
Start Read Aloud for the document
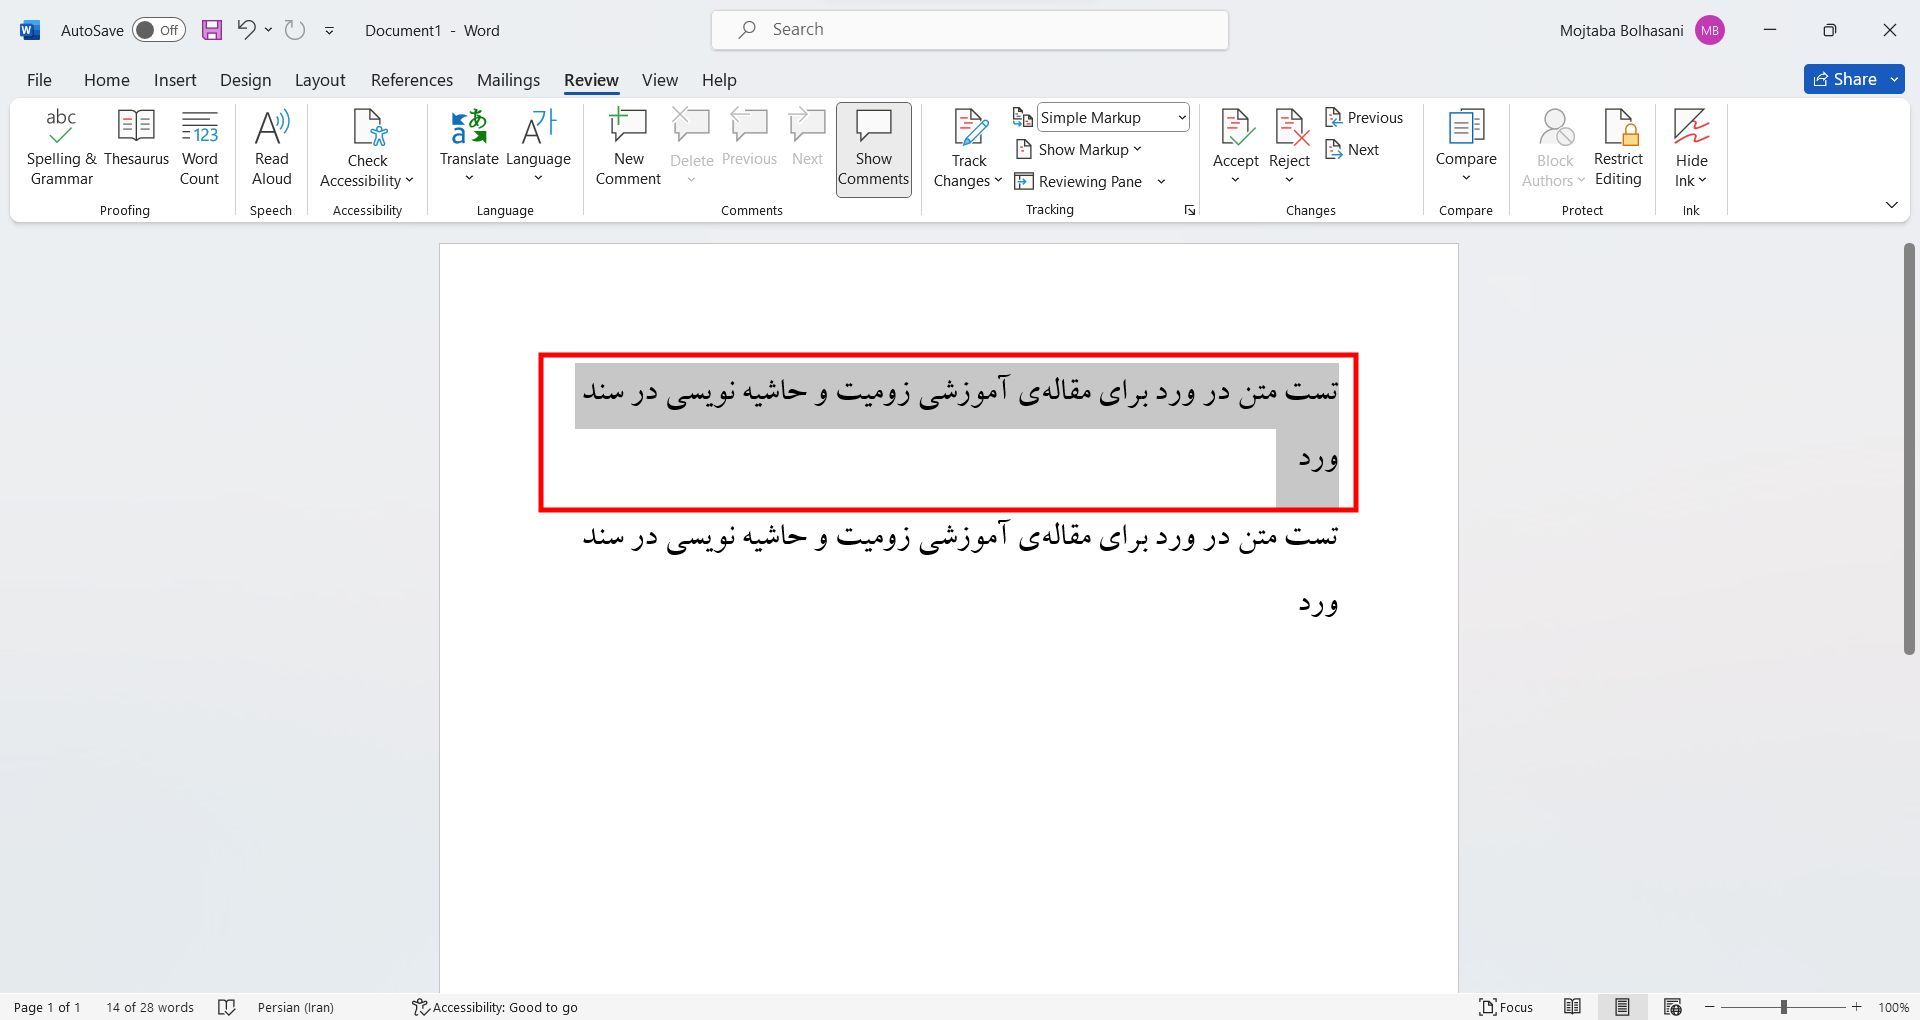pos(270,148)
